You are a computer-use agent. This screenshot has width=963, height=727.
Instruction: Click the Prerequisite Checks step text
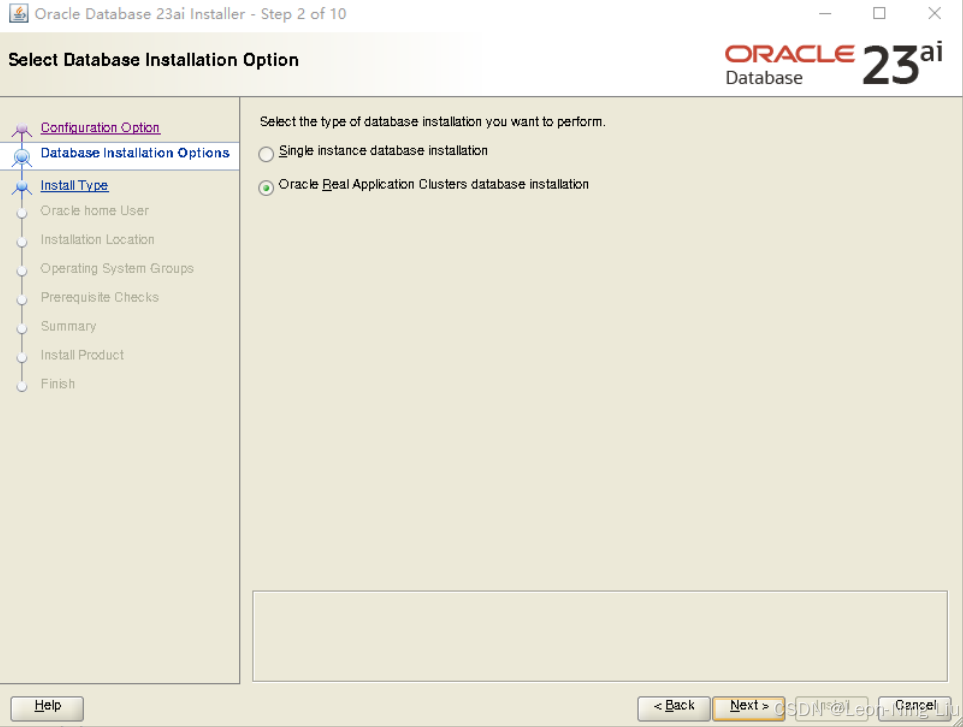point(99,297)
